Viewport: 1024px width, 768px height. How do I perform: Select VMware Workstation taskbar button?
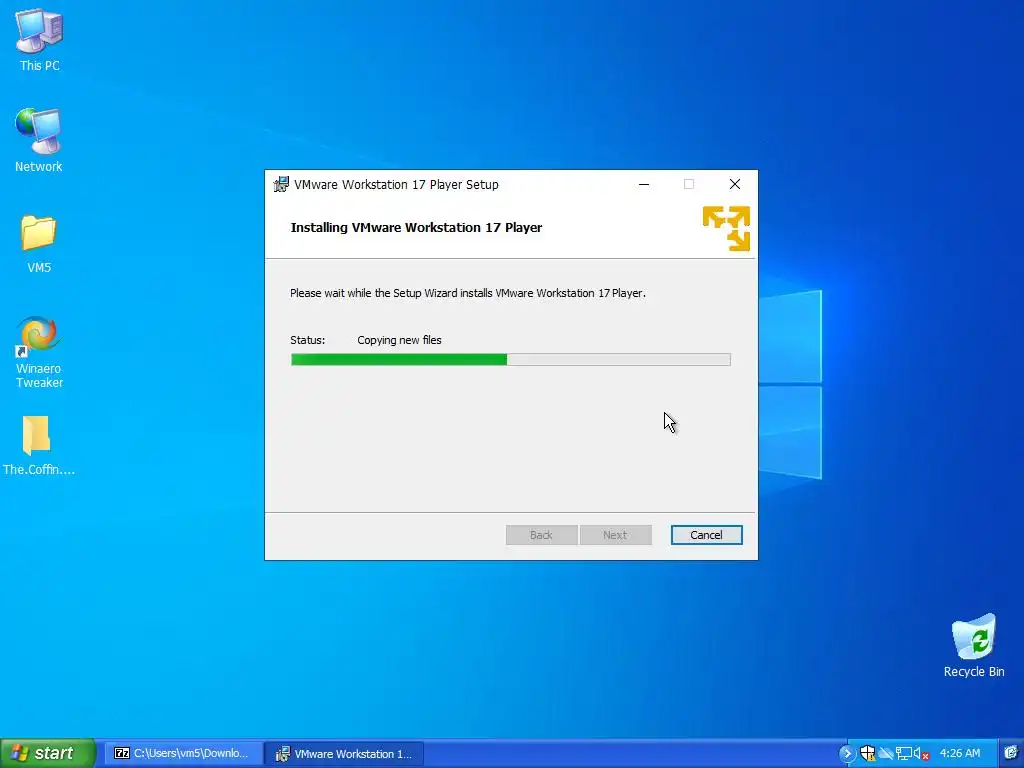point(345,754)
